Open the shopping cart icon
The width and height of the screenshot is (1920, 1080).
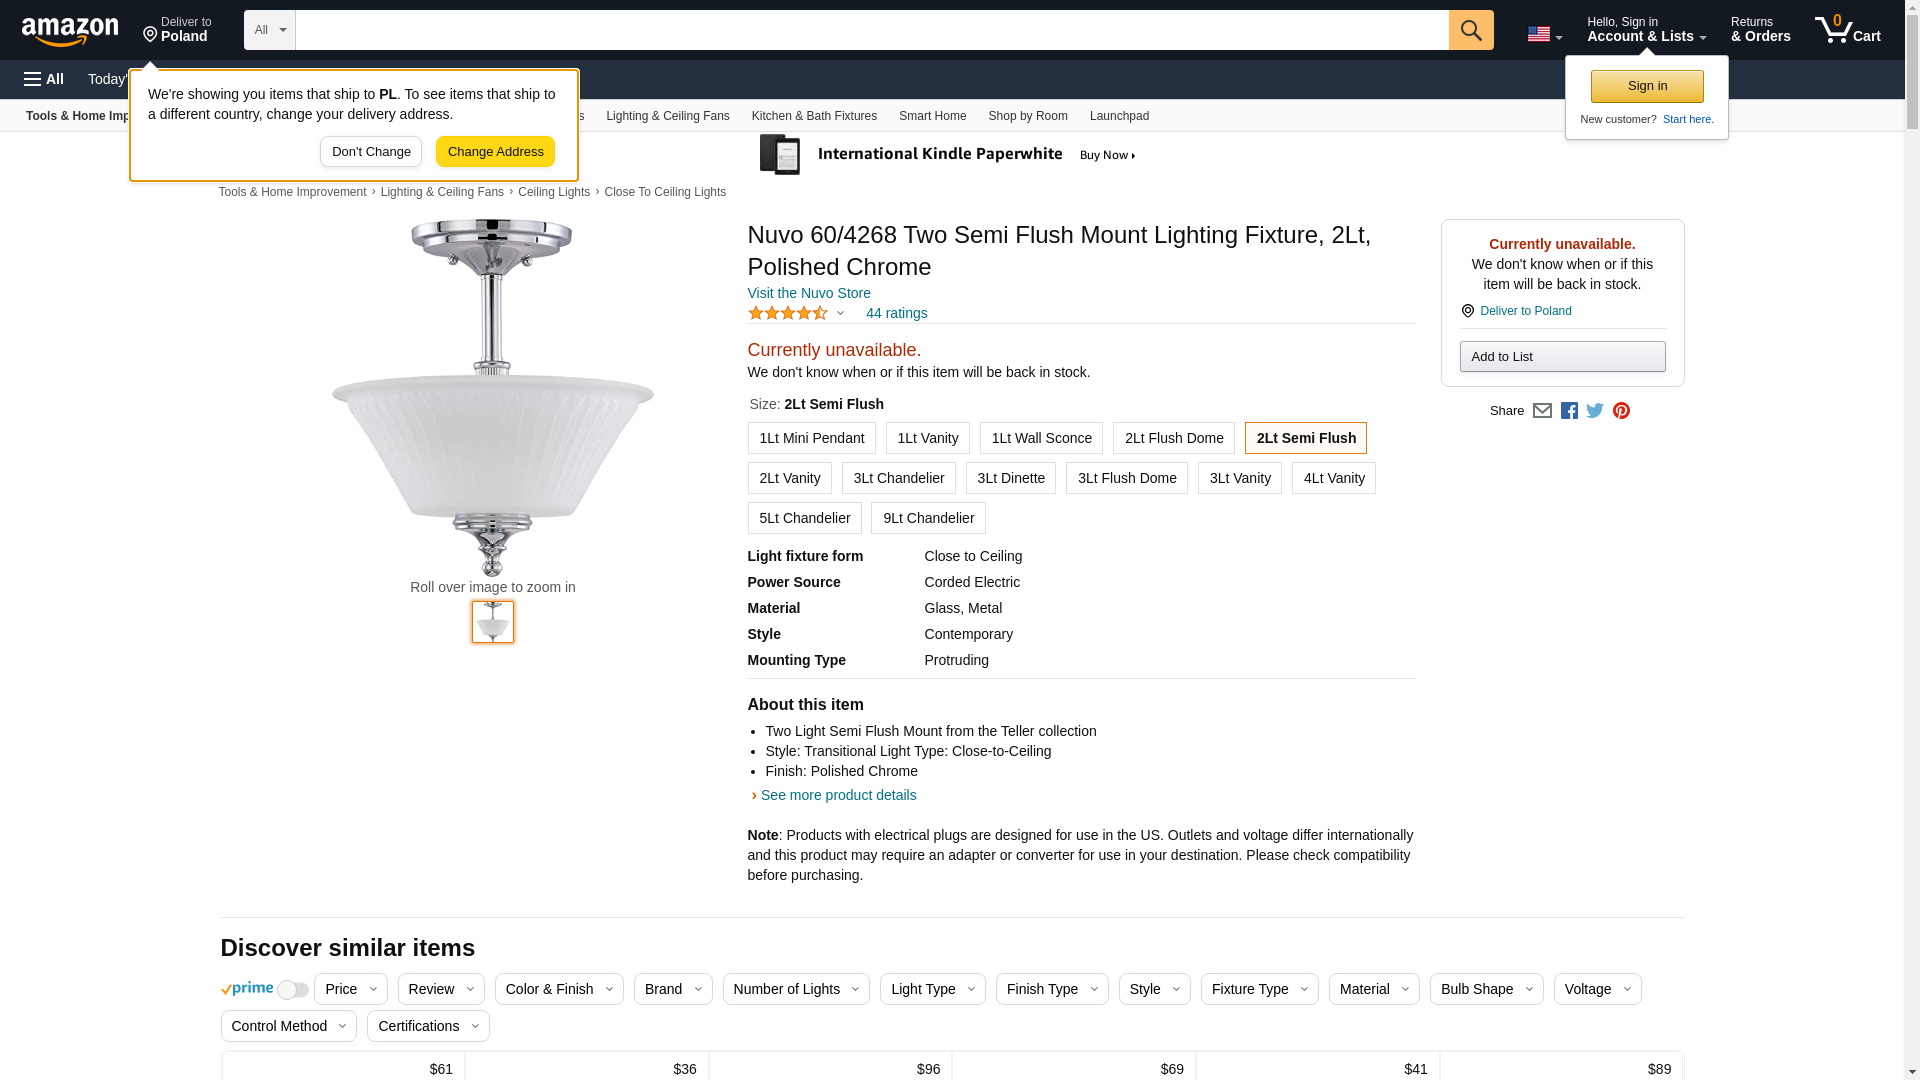point(1847,30)
